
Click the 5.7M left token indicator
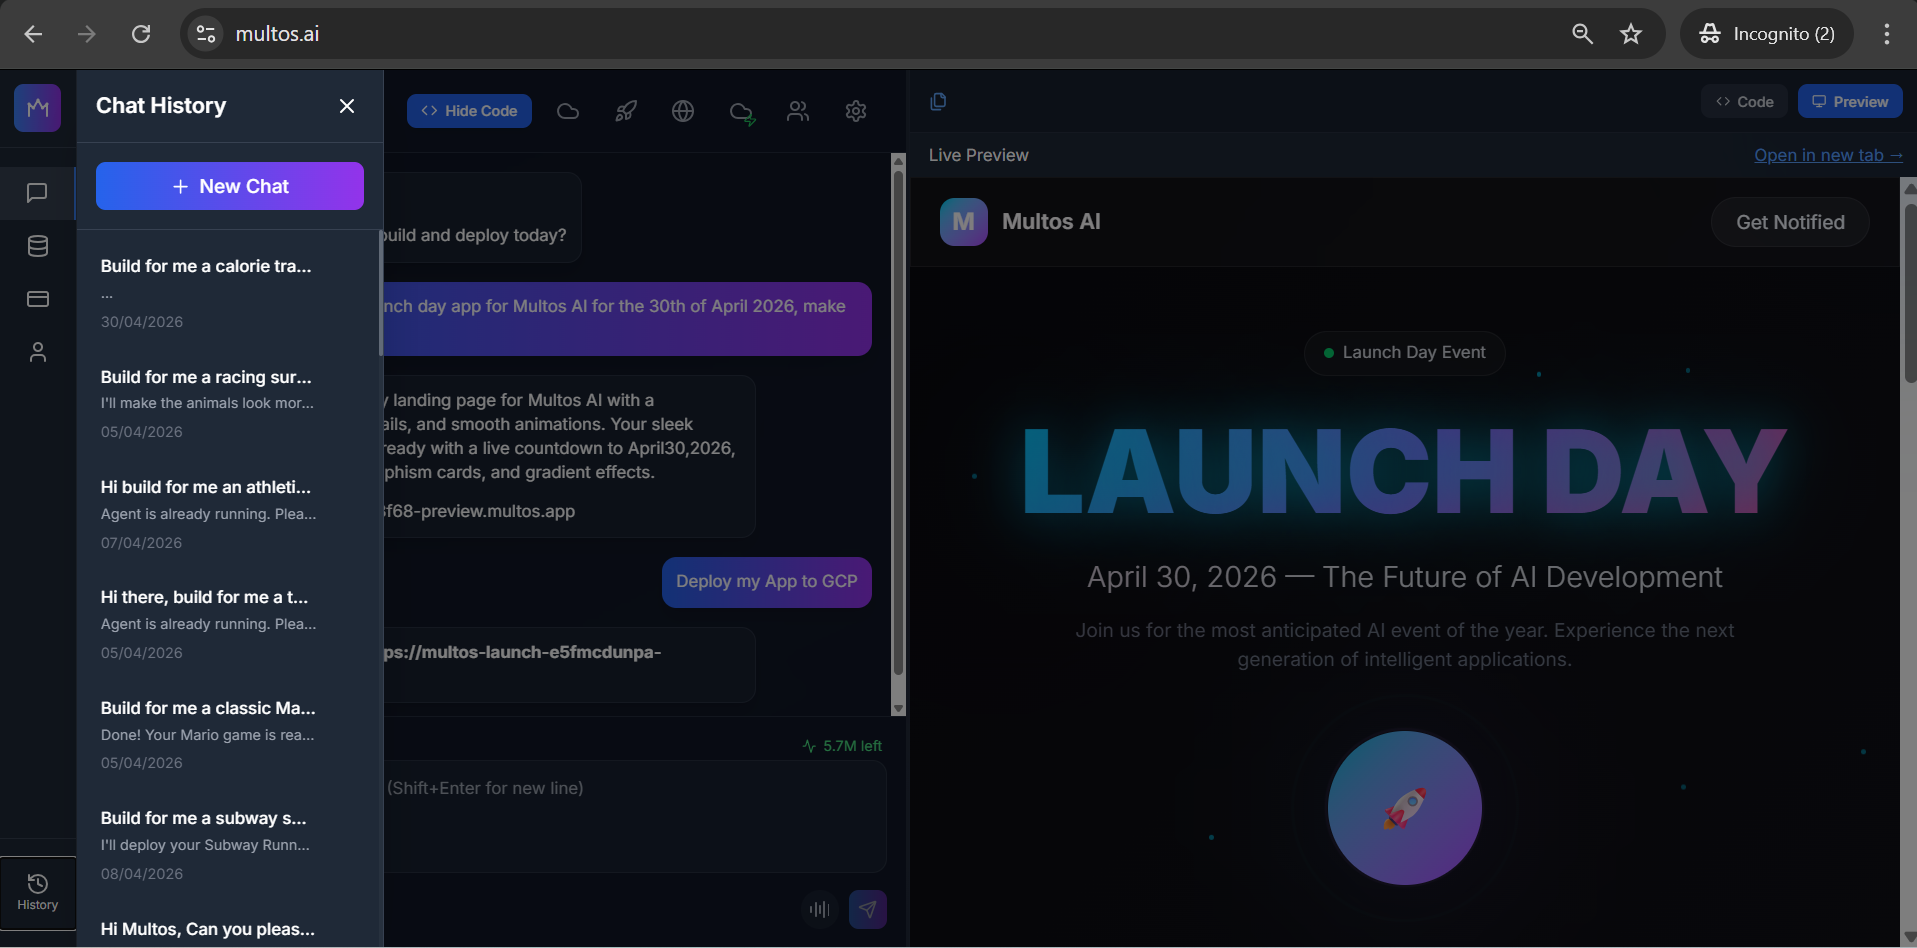pyautogui.click(x=842, y=746)
